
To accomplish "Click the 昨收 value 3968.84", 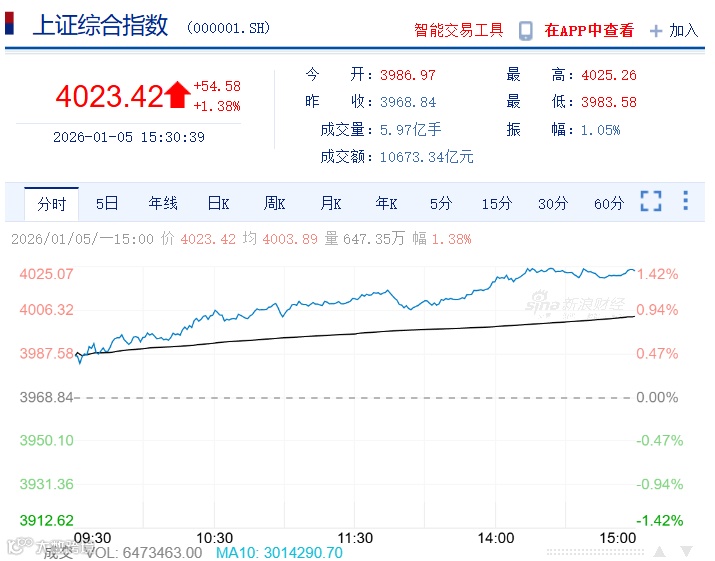I will (x=408, y=102).
